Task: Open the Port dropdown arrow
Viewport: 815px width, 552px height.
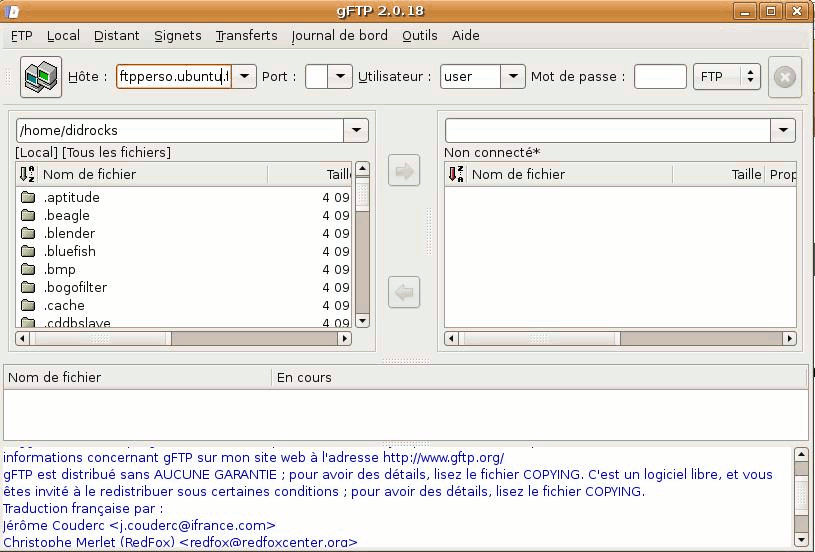Action: (340, 76)
